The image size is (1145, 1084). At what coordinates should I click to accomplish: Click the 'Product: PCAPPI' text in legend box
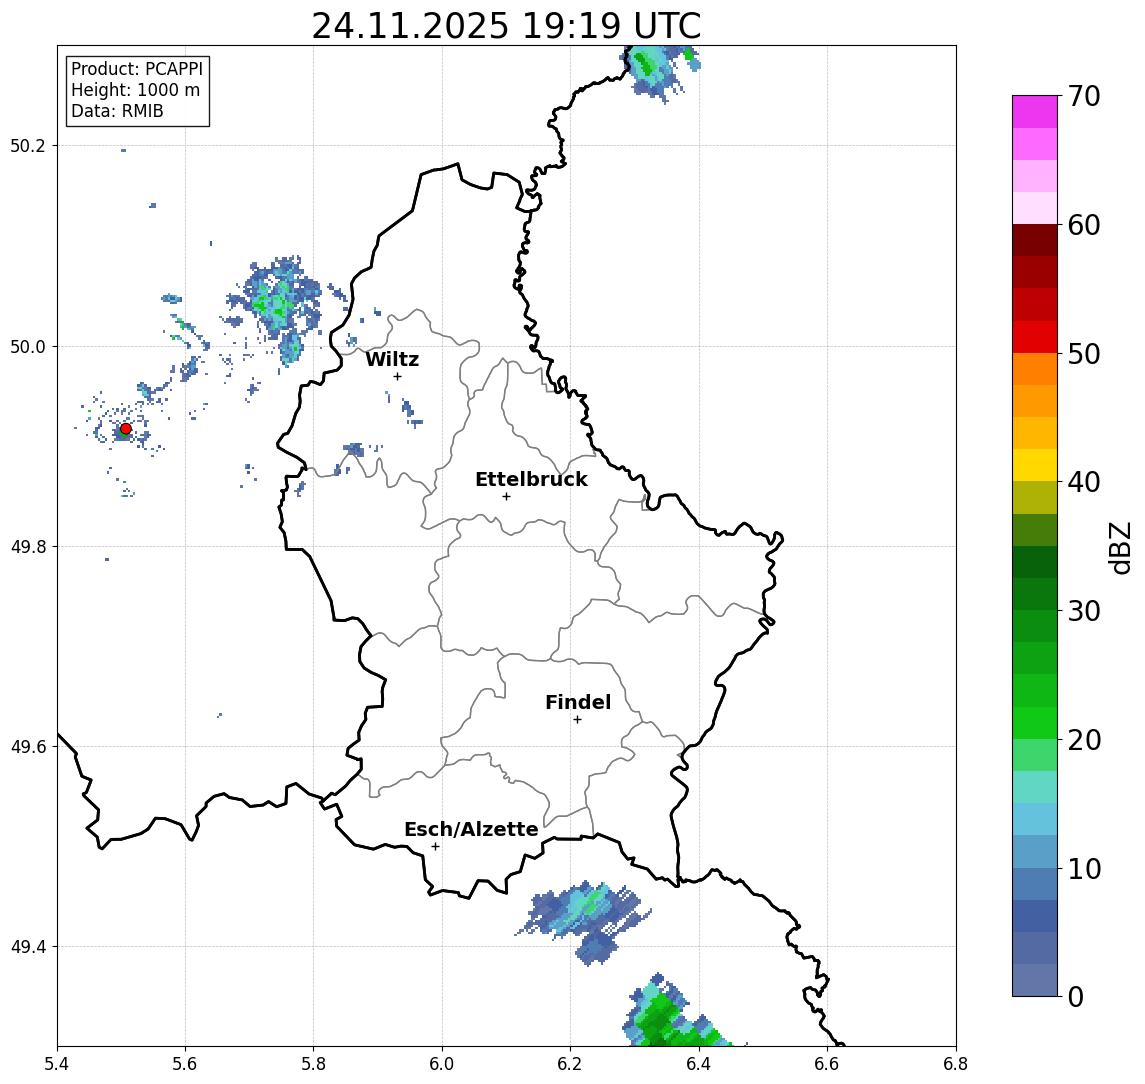(x=137, y=69)
